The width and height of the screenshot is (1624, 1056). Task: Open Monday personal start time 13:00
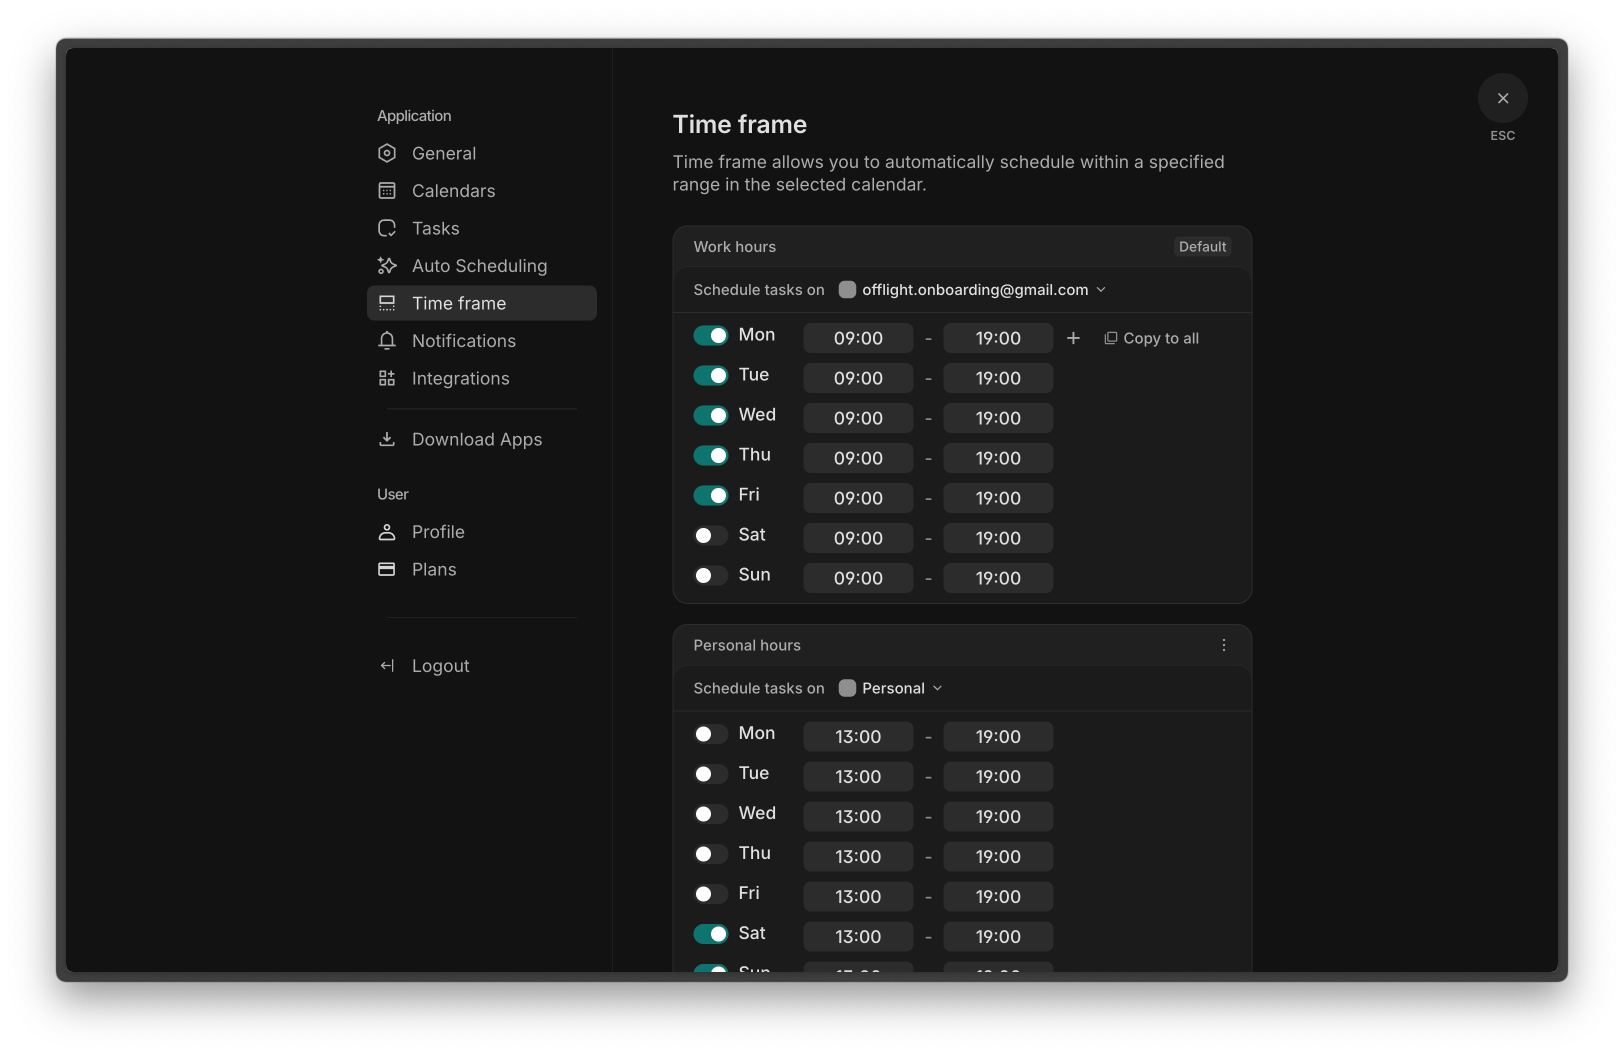858,737
